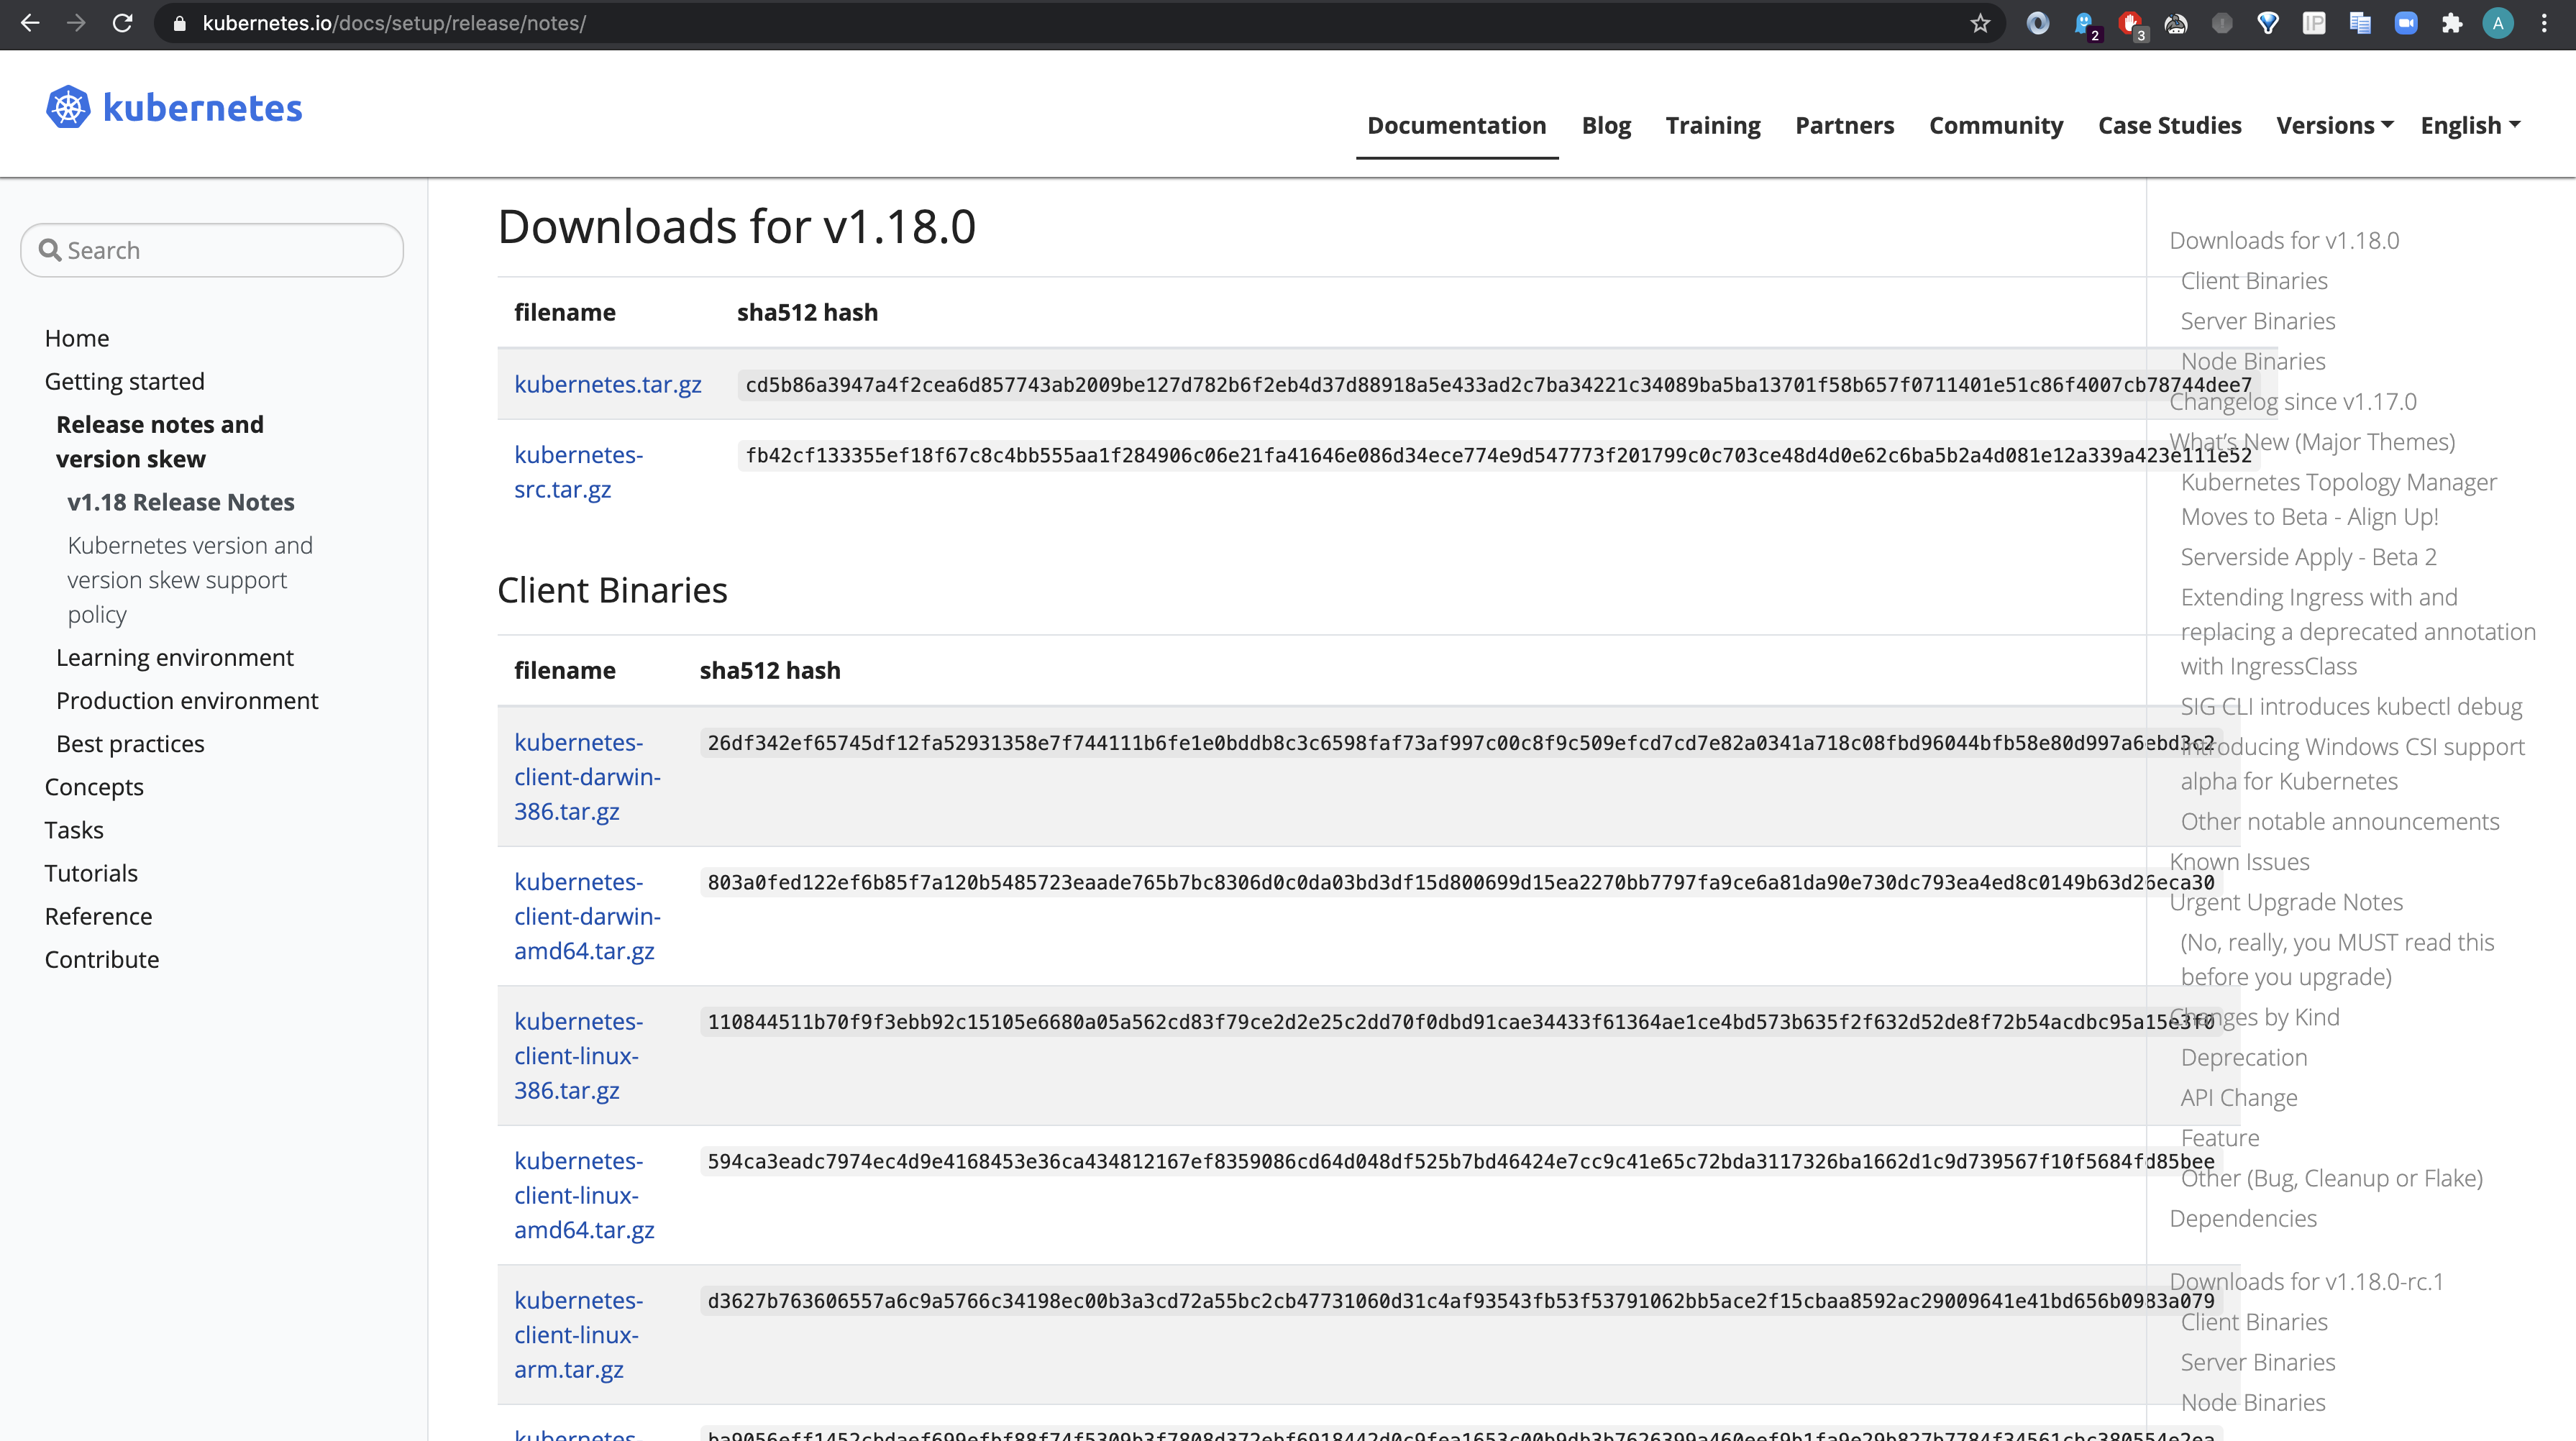This screenshot has height=1441, width=2576.
Task: Open Learning environment in sidebar
Action: (x=175, y=657)
